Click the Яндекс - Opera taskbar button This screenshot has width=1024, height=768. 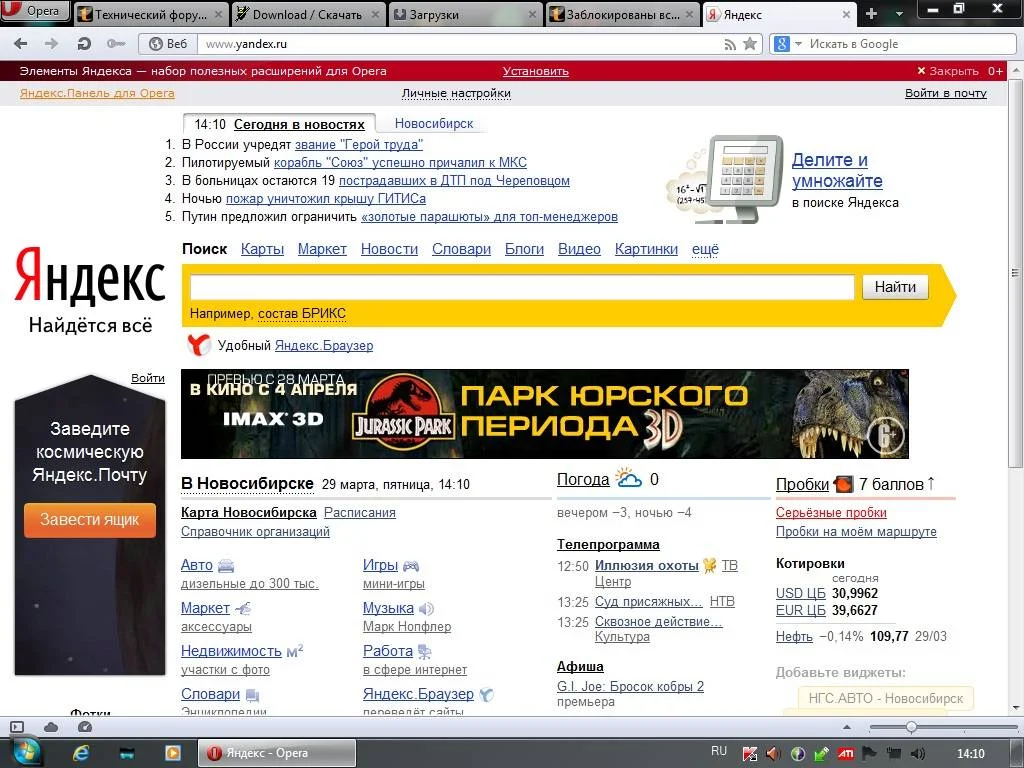277,753
